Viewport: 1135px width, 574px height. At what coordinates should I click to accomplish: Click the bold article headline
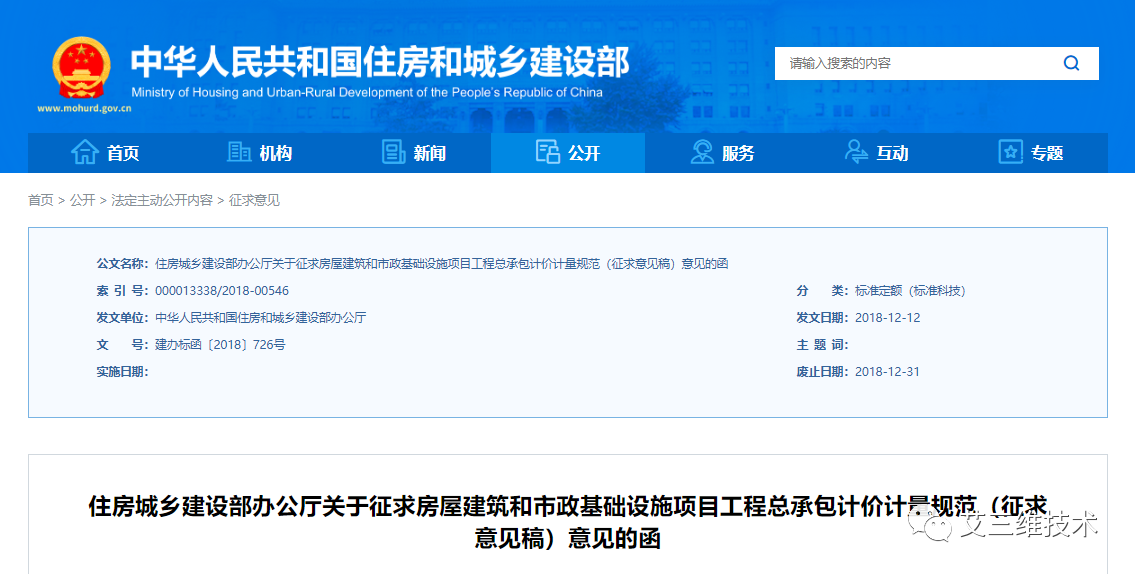tap(568, 523)
